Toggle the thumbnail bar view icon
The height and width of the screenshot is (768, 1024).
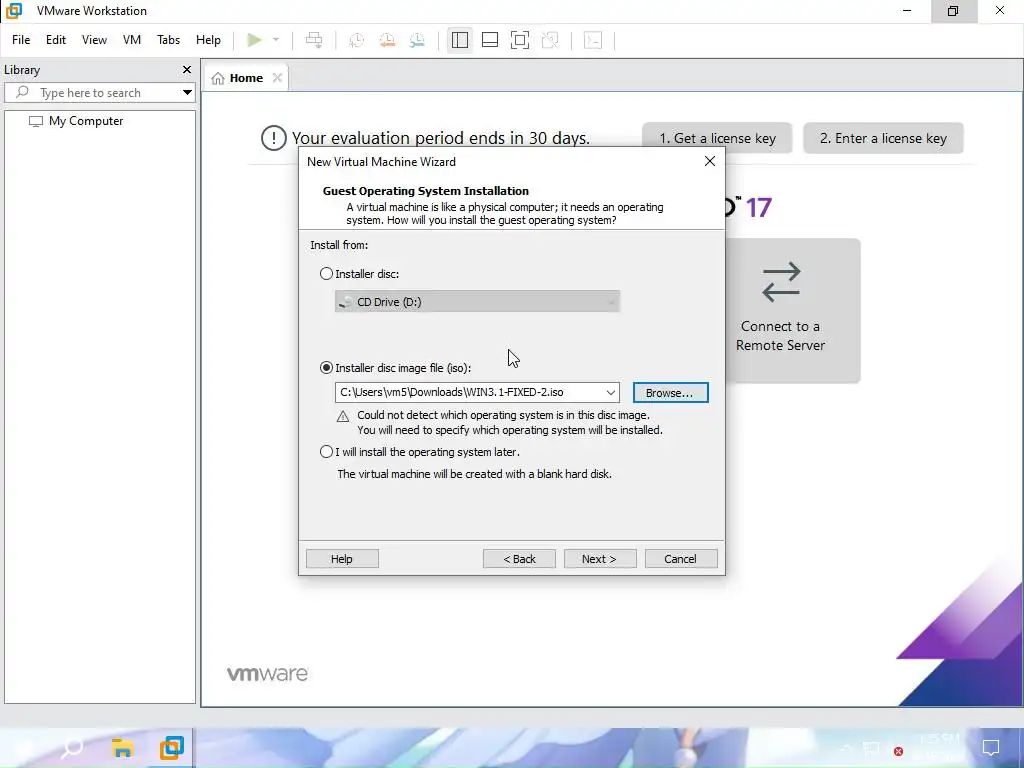490,40
